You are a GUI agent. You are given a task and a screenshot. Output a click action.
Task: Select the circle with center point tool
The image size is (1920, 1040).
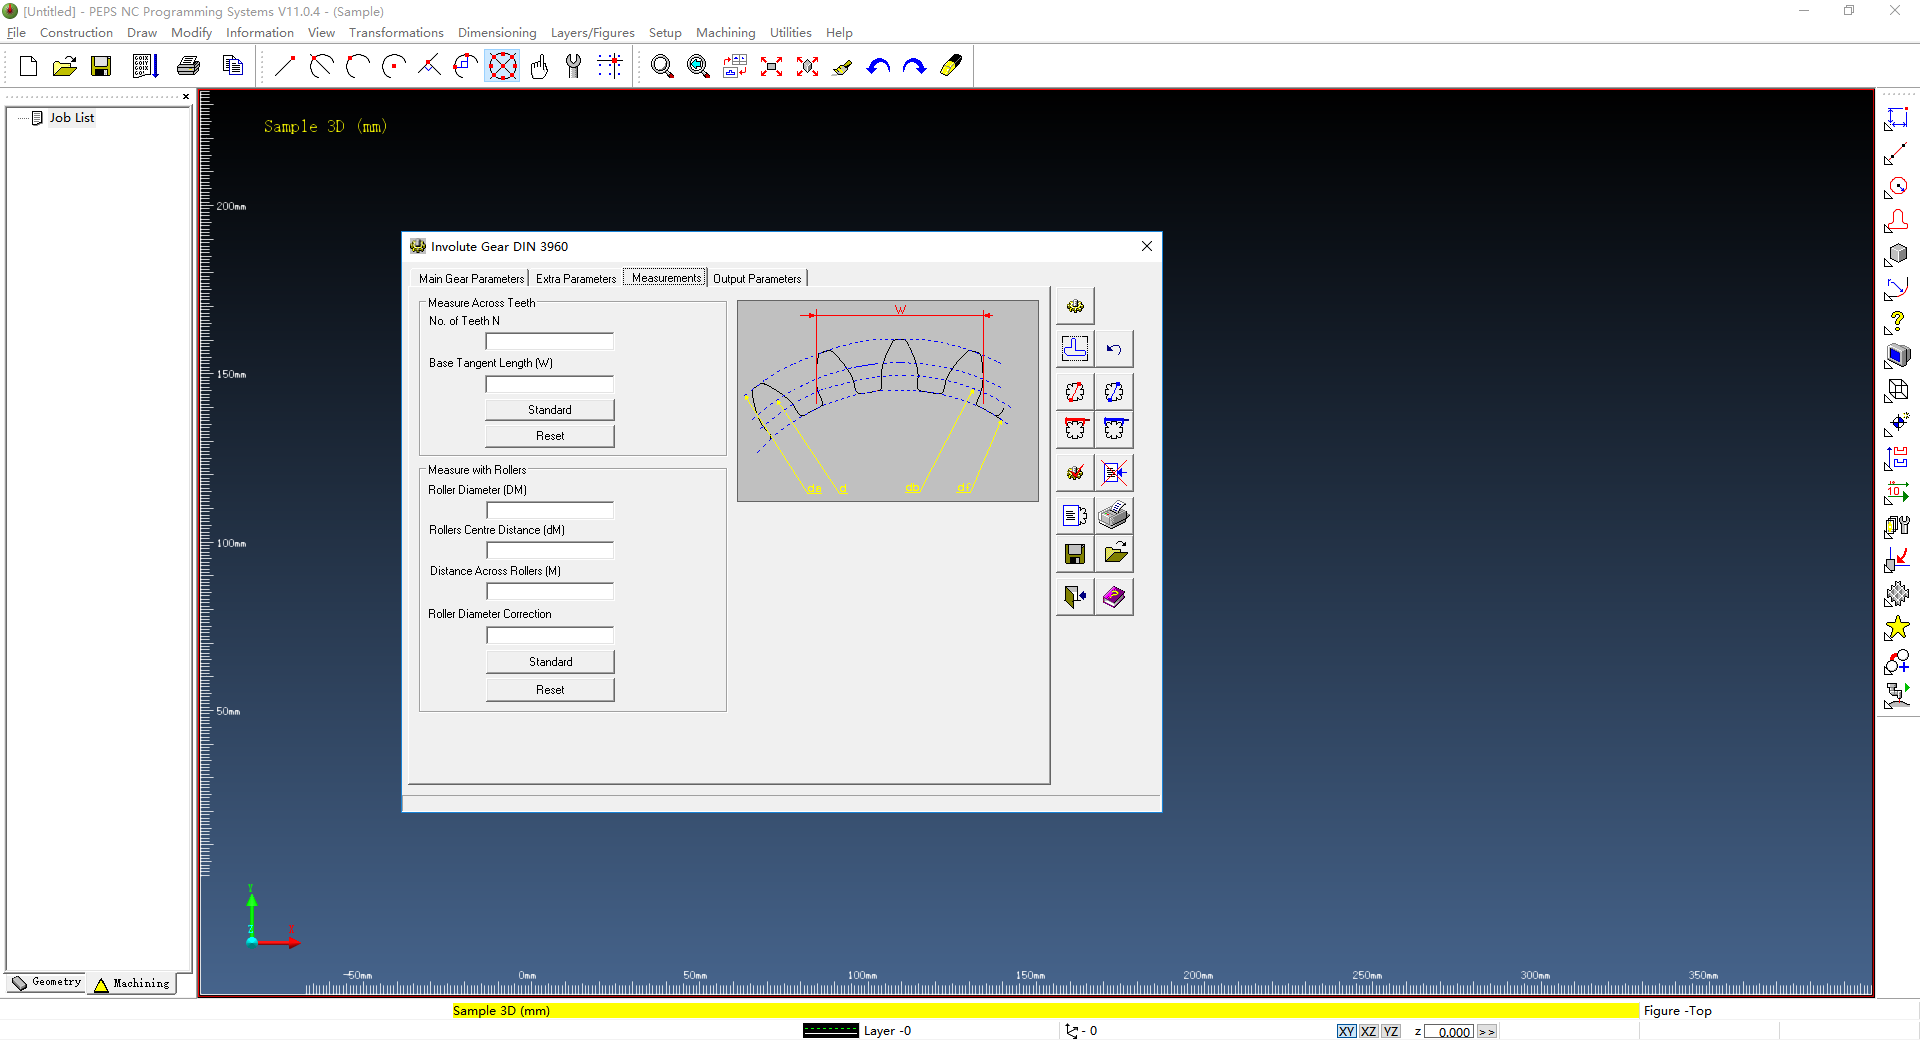394,66
